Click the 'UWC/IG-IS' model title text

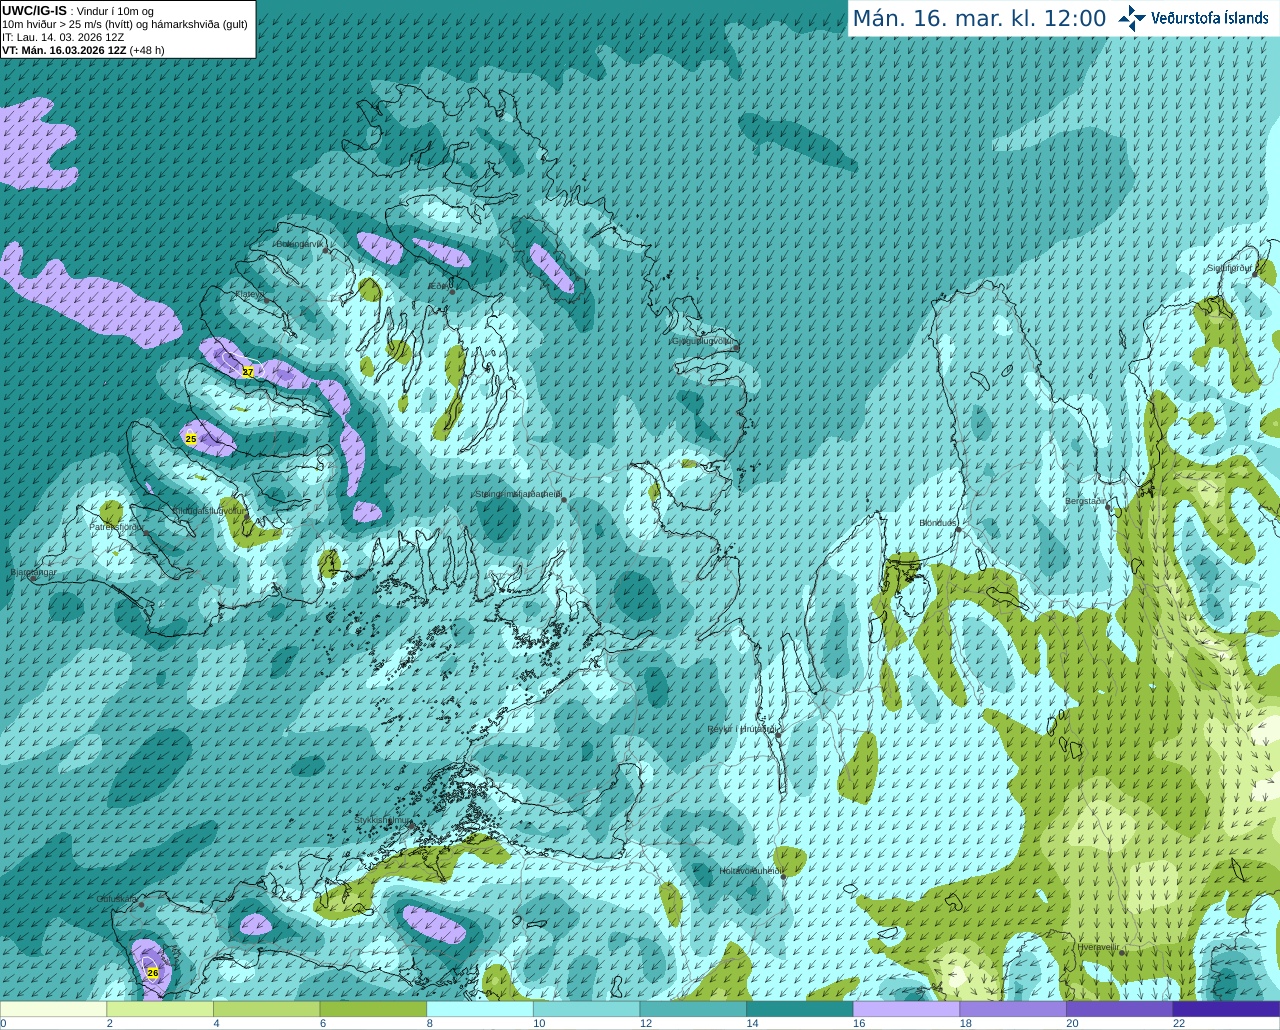tap(34, 10)
